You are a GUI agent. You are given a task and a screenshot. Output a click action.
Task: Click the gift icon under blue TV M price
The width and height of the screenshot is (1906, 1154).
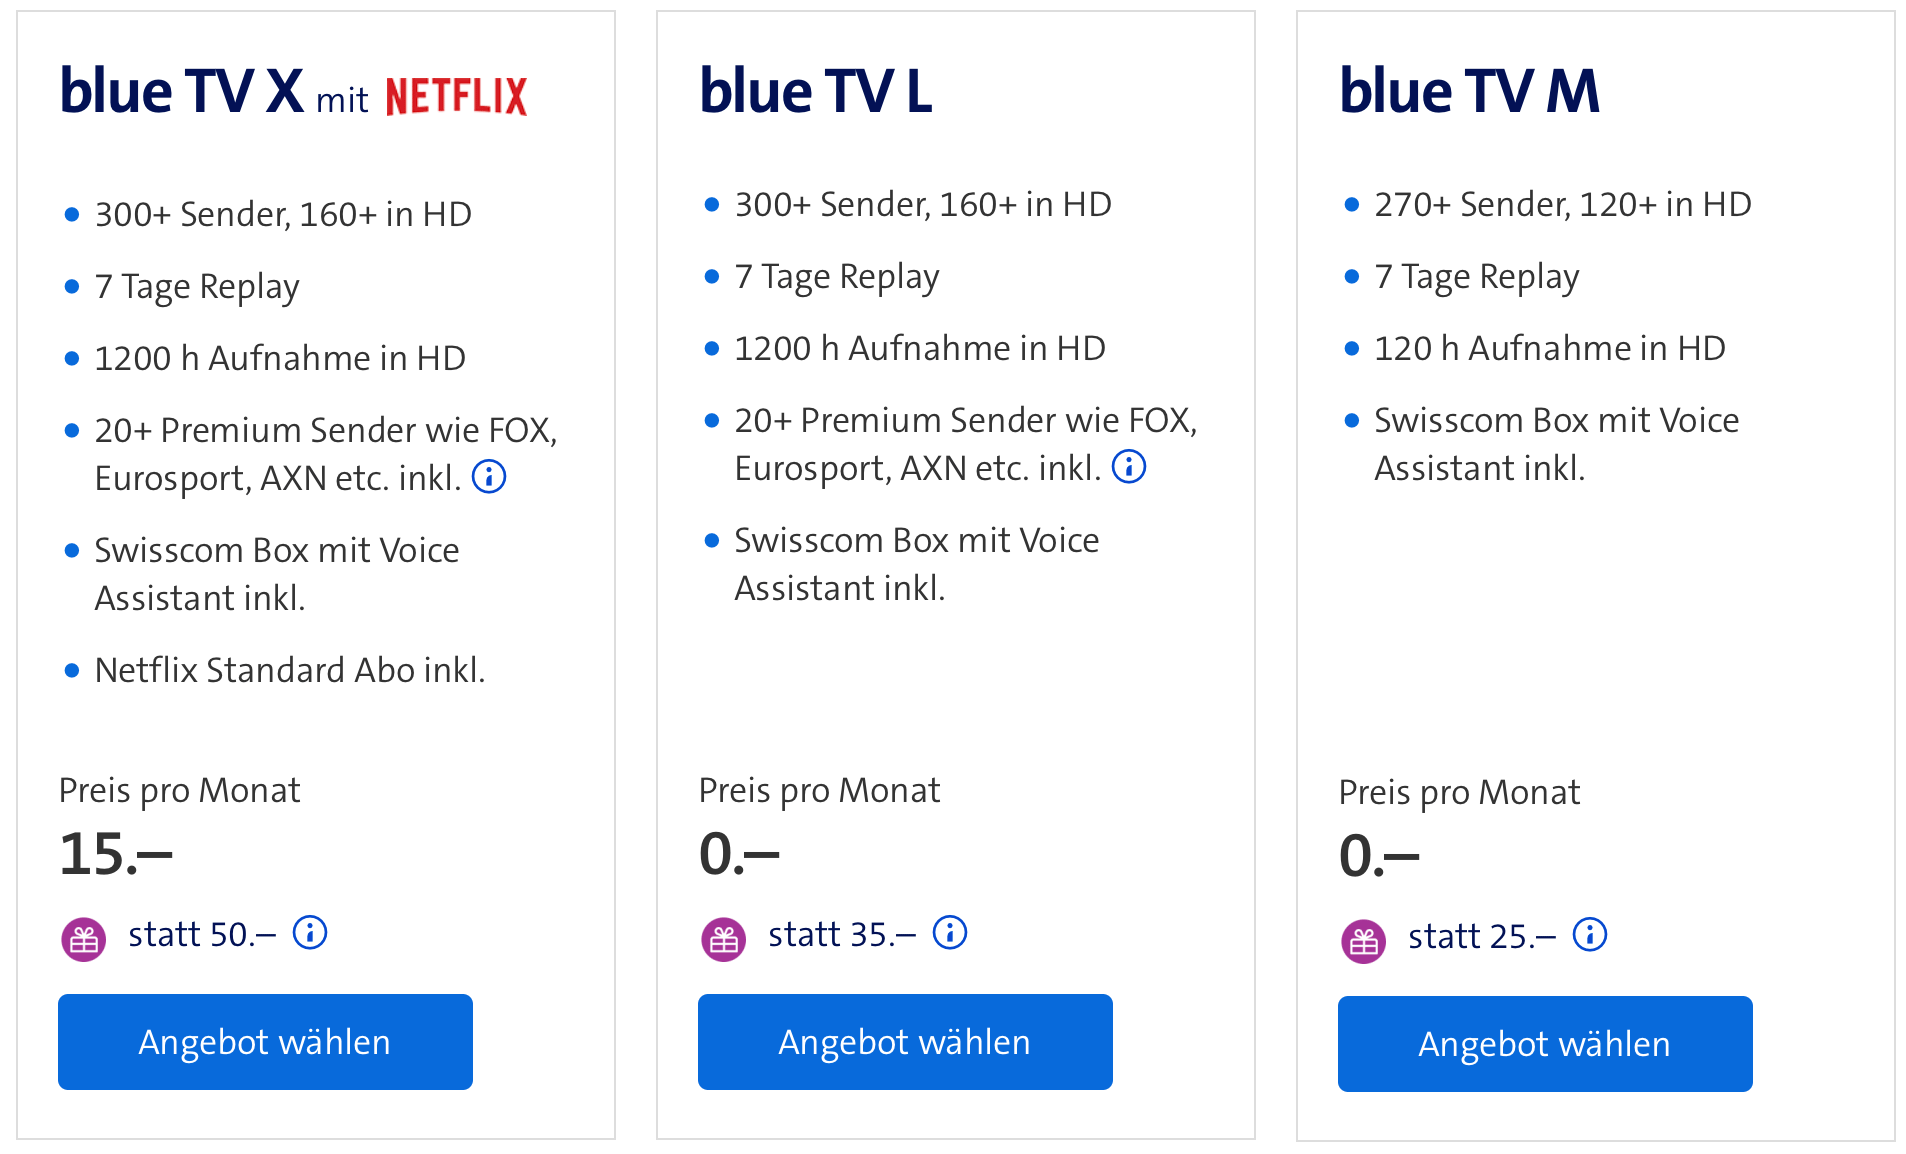point(1363,939)
